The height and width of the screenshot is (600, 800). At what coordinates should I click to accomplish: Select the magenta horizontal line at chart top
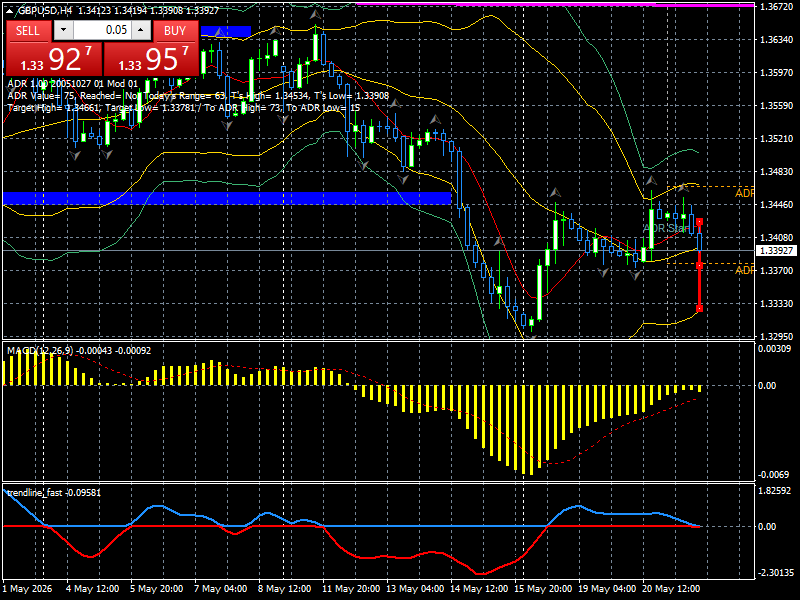[x=555, y=5]
